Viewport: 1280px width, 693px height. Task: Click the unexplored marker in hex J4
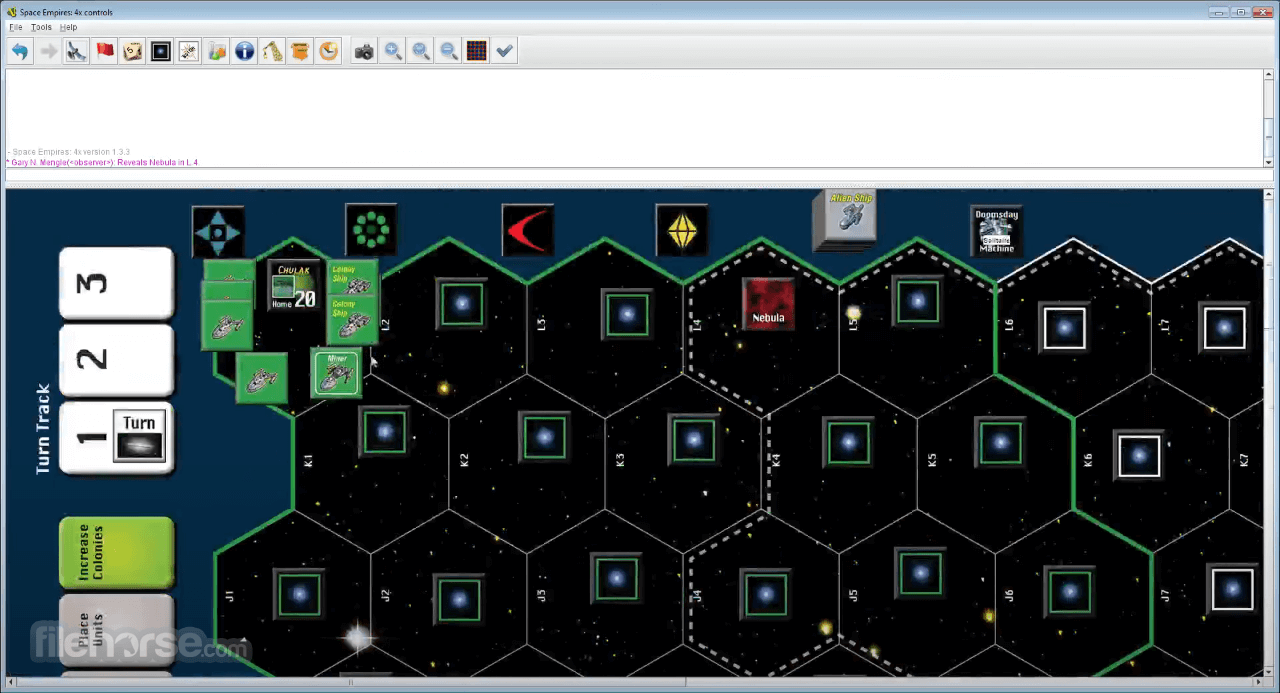point(766,593)
